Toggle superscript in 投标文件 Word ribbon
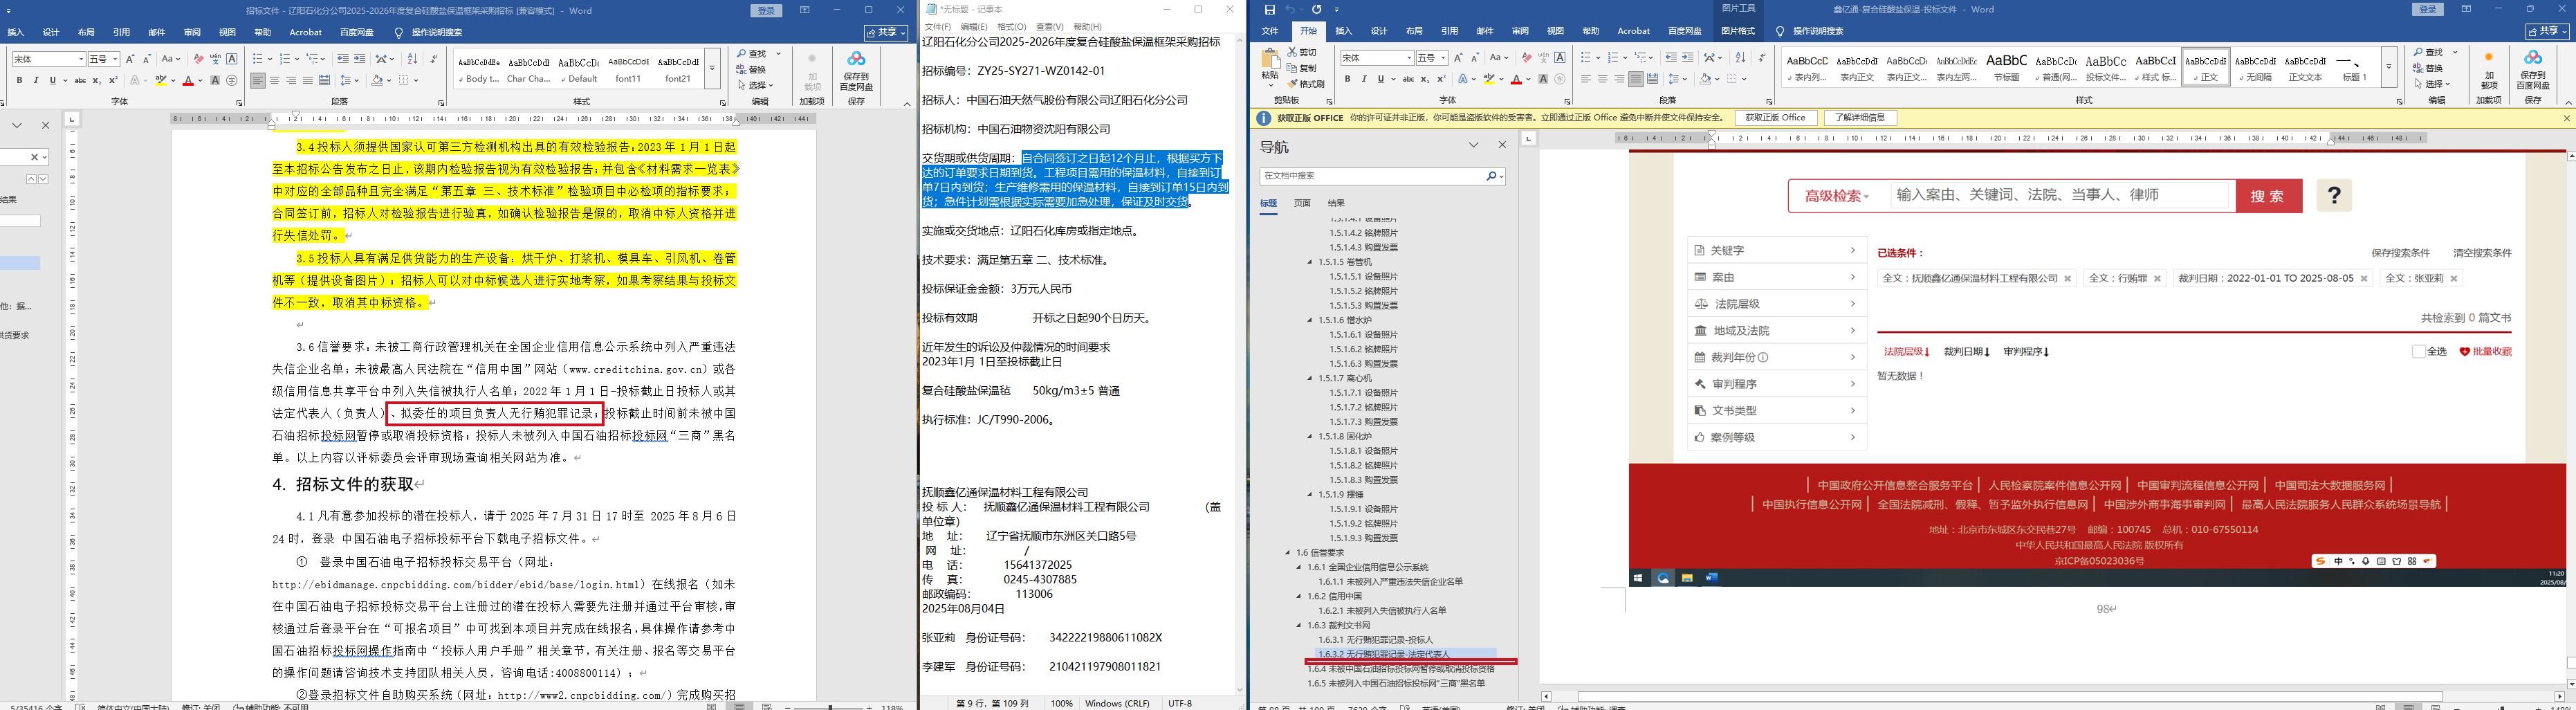This screenshot has width=2576, height=710. pos(1441,79)
